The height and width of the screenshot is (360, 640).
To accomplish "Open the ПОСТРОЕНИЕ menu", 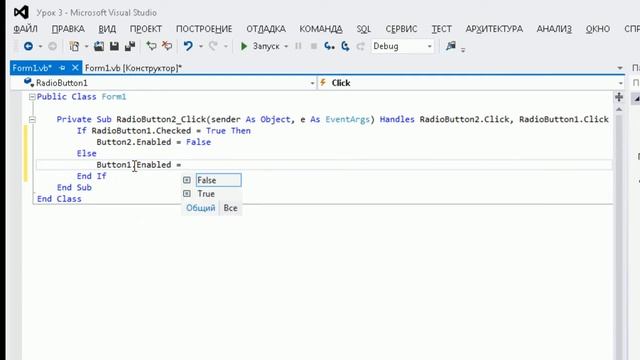I will [204, 29].
